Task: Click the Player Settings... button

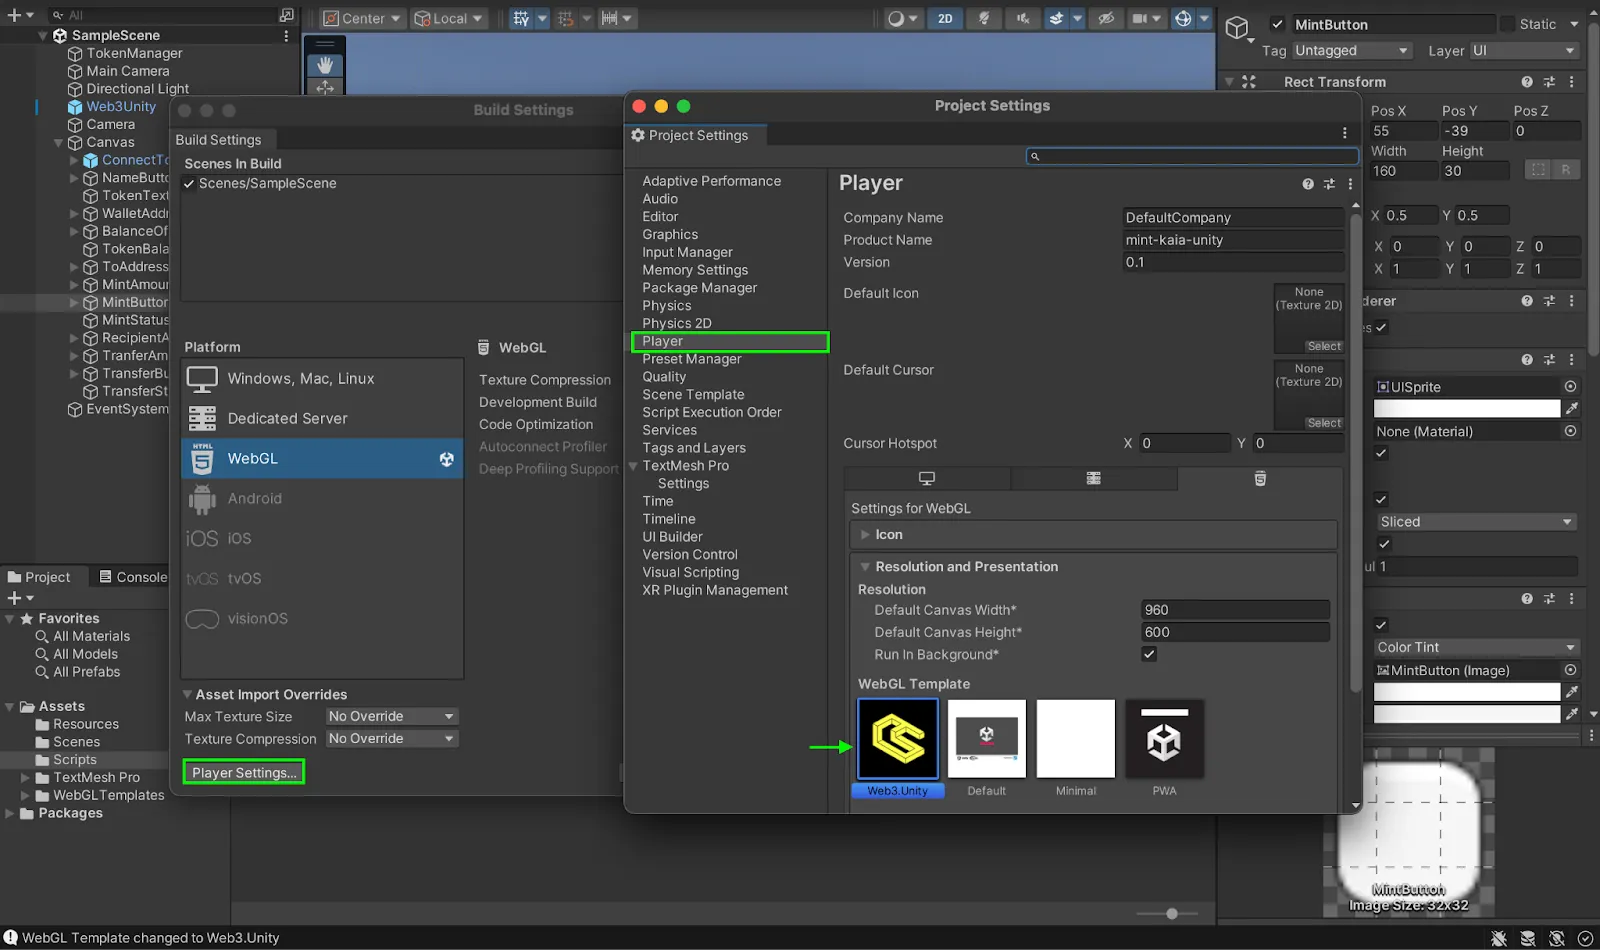Action: (x=244, y=773)
